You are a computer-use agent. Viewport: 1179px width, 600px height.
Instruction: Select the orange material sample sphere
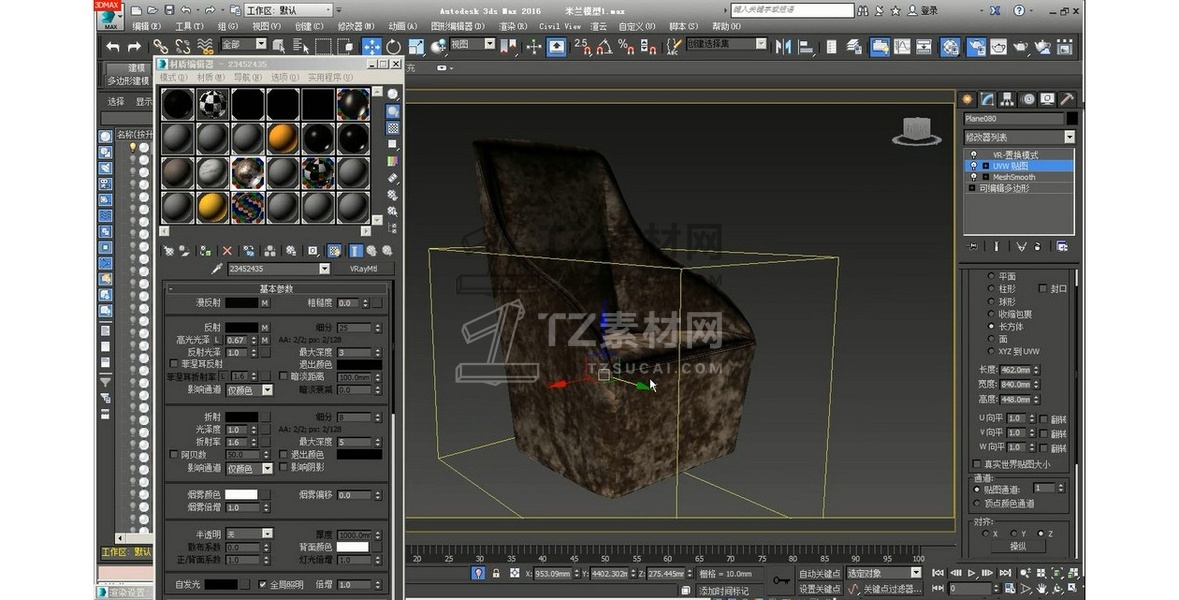pyautogui.click(x=282, y=137)
